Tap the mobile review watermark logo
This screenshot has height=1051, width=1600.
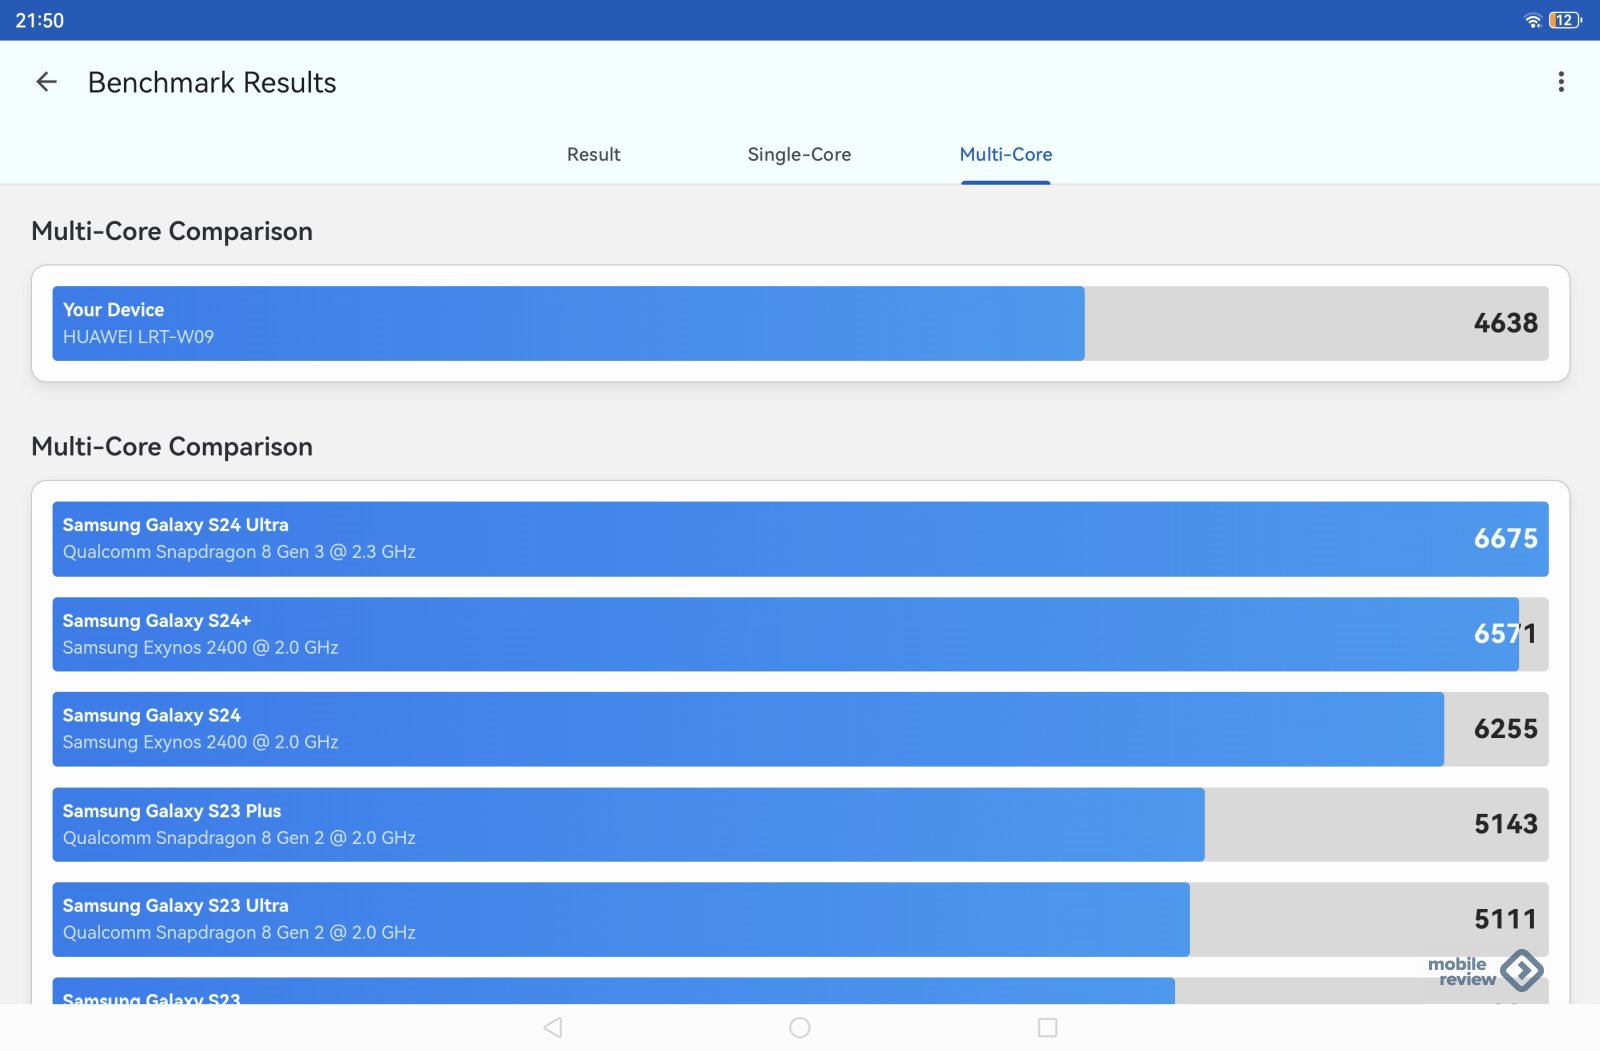click(x=1485, y=971)
